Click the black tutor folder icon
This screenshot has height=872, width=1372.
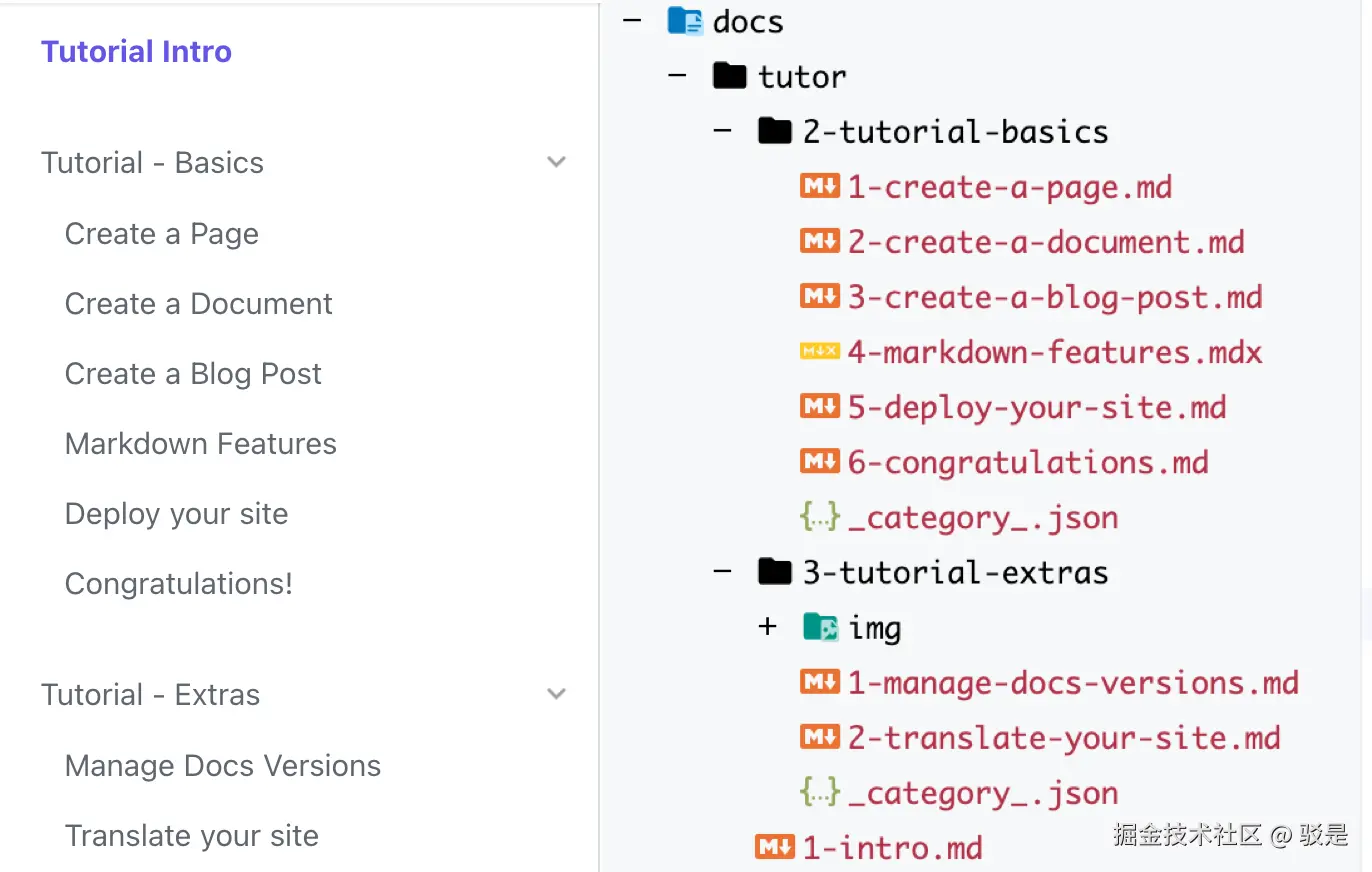(x=730, y=76)
